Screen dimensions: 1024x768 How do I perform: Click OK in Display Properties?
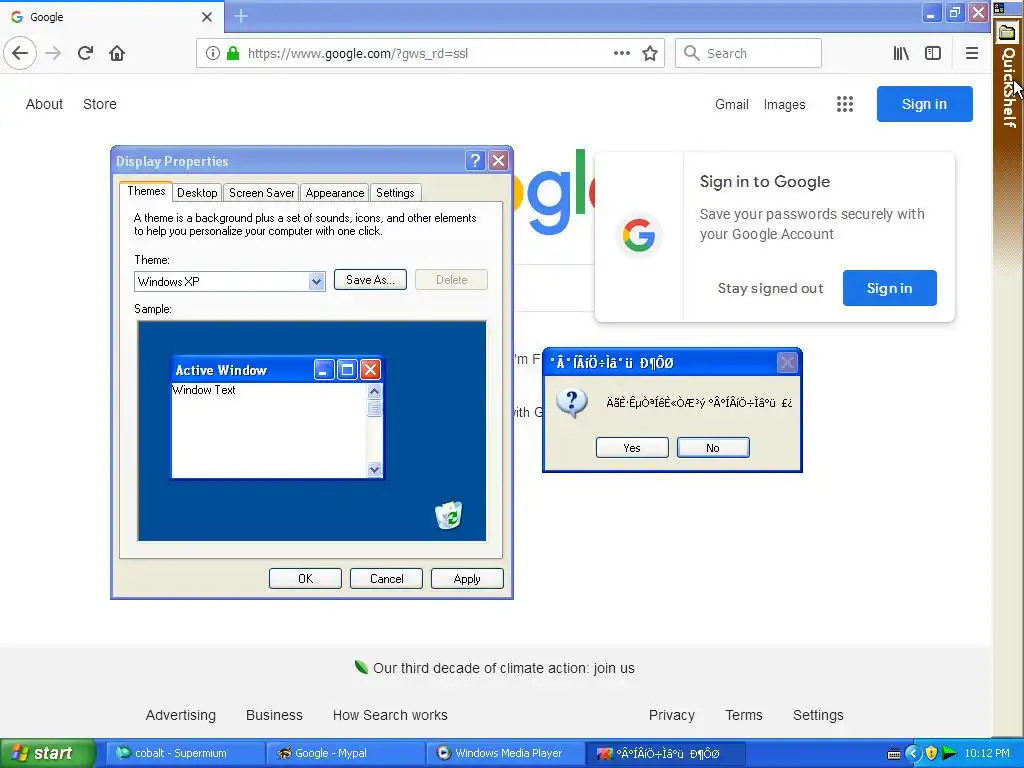(305, 579)
